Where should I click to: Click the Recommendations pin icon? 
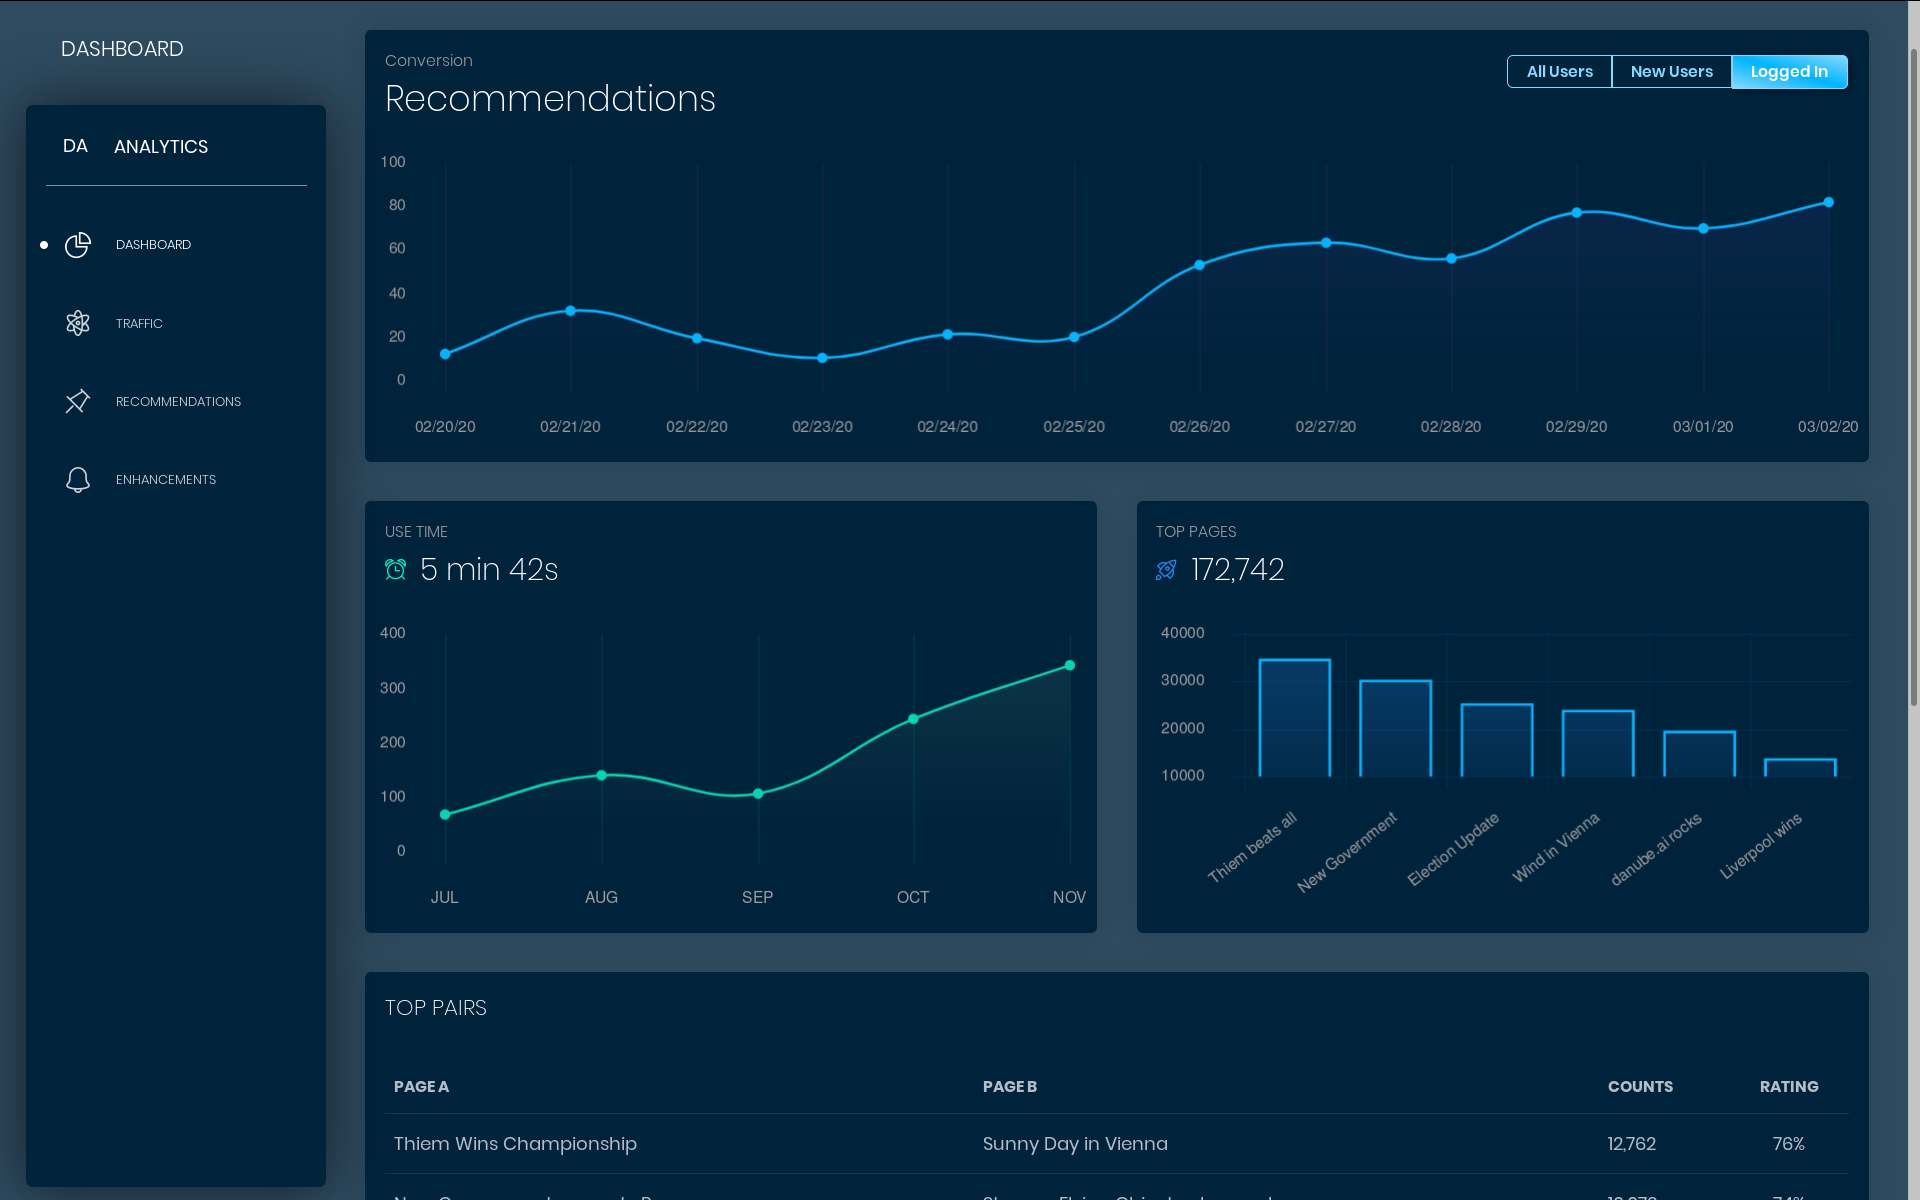78,401
